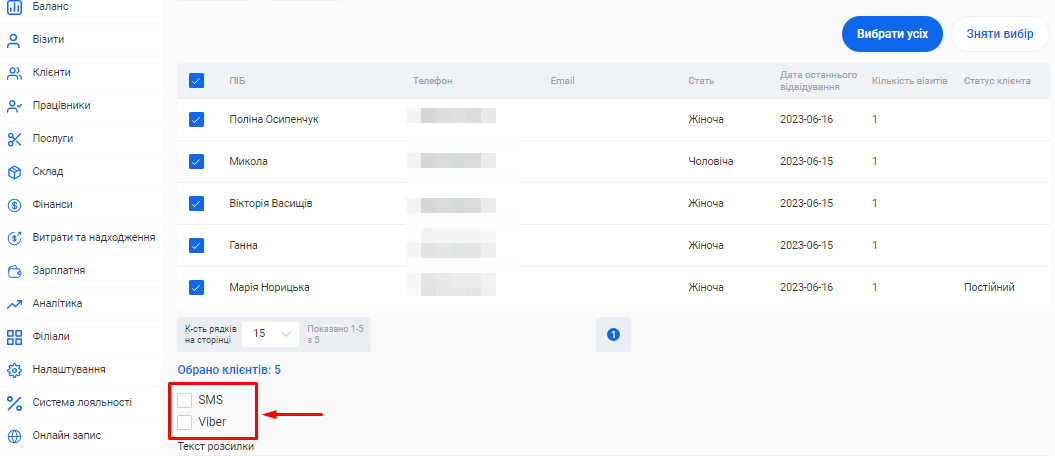
Task: Click the Фінанси dollar coin icon
Action: [15, 205]
